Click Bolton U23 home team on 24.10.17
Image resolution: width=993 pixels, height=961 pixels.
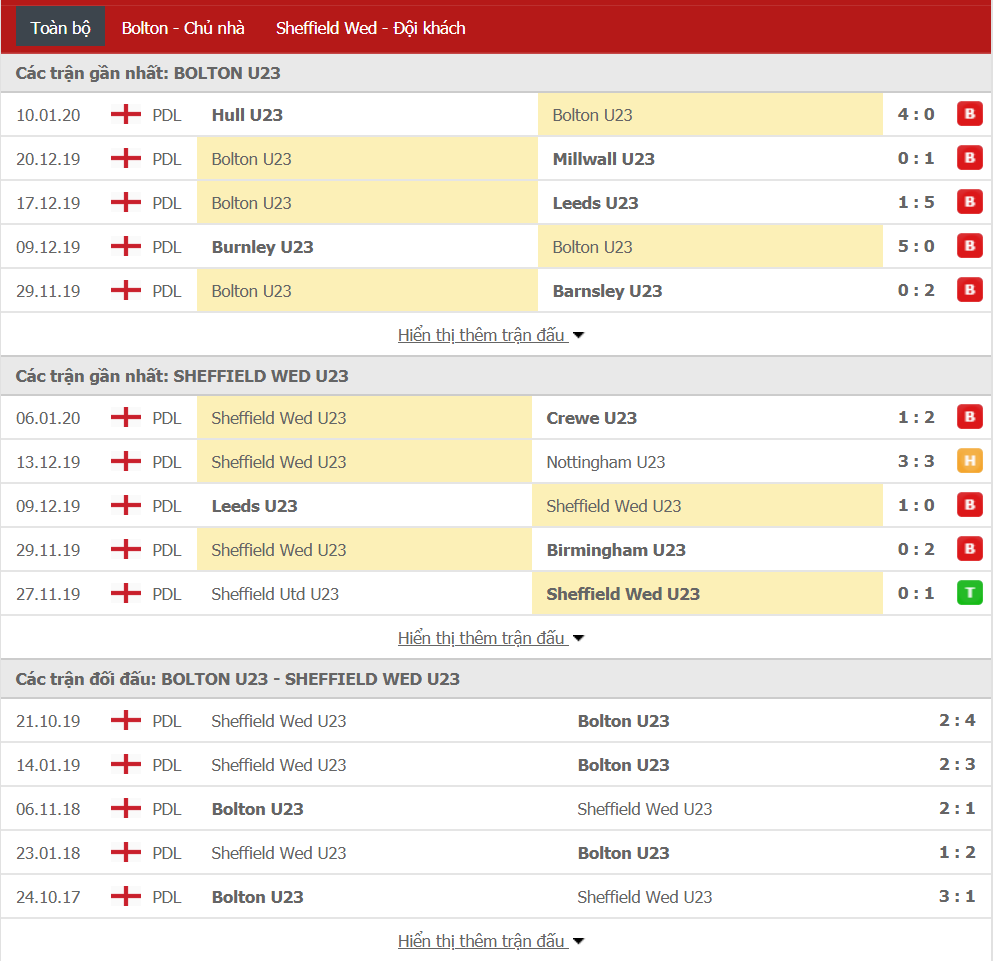pos(258,897)
